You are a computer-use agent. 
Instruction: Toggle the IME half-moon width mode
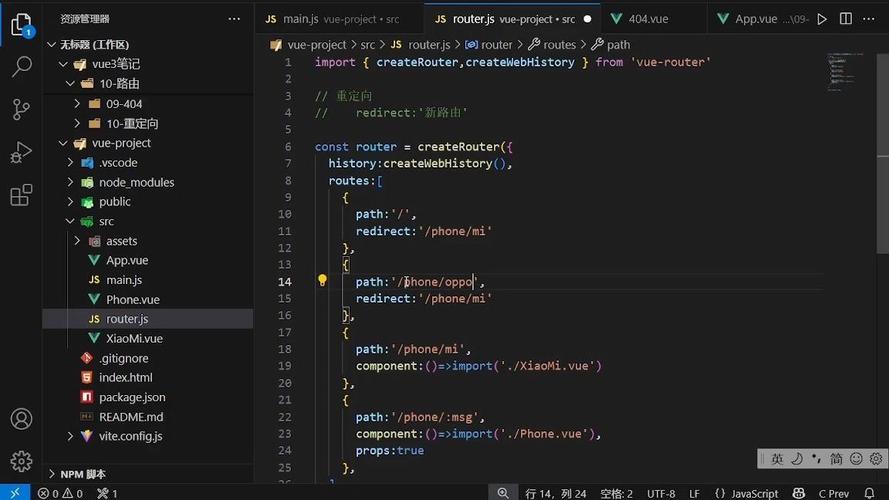click(x=797, y=459)
